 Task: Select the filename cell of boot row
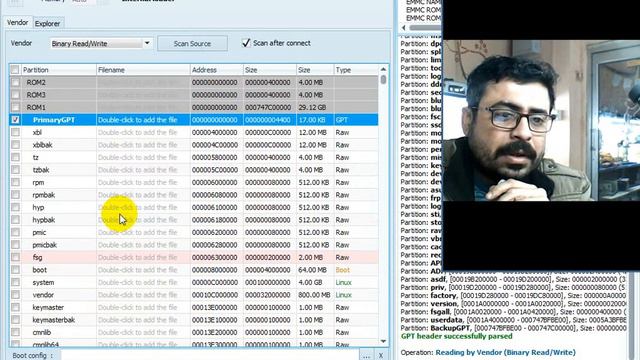pyautogui.click(x=143, y=270)
